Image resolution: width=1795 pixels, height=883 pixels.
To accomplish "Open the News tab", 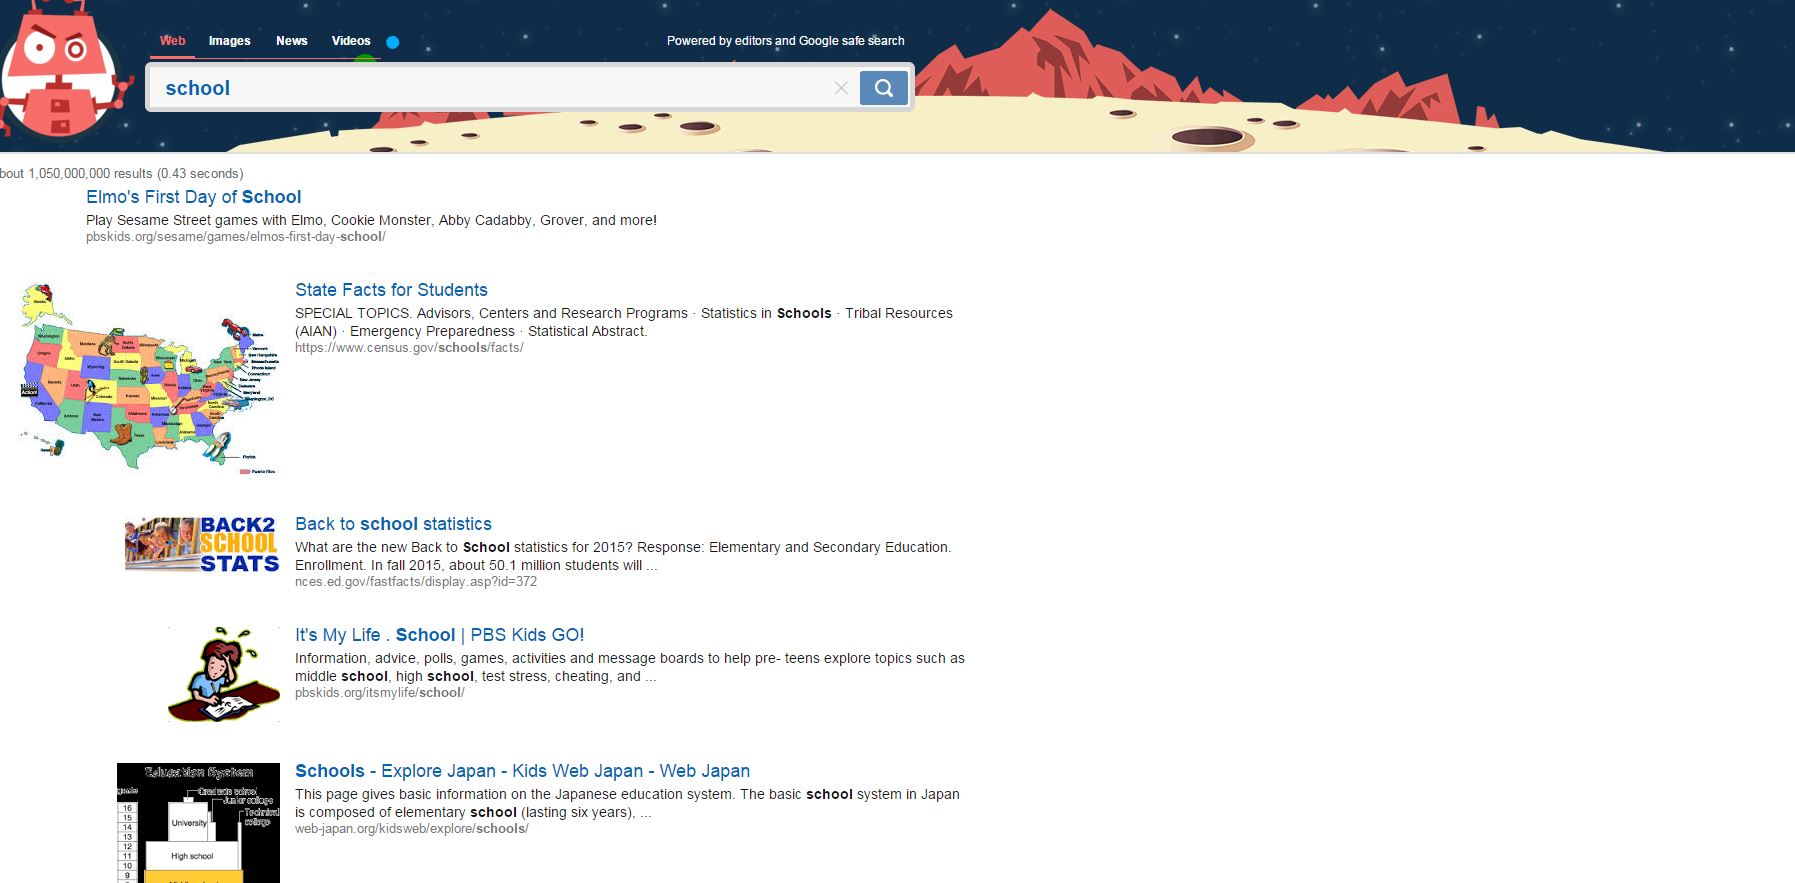I will pos(291,41).
